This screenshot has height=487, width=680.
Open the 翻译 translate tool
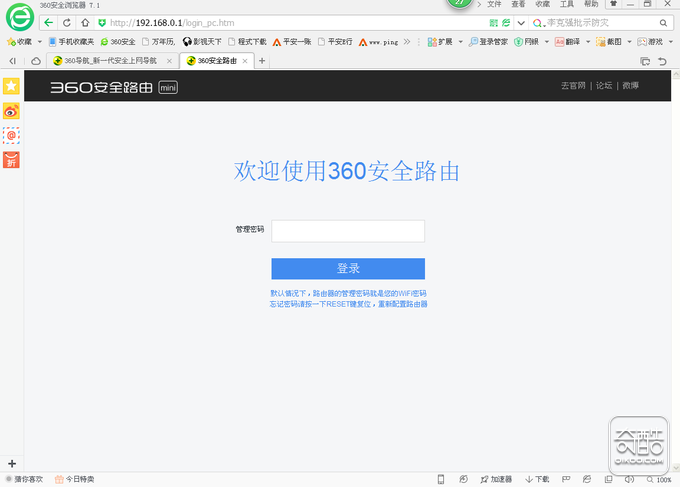568,42
